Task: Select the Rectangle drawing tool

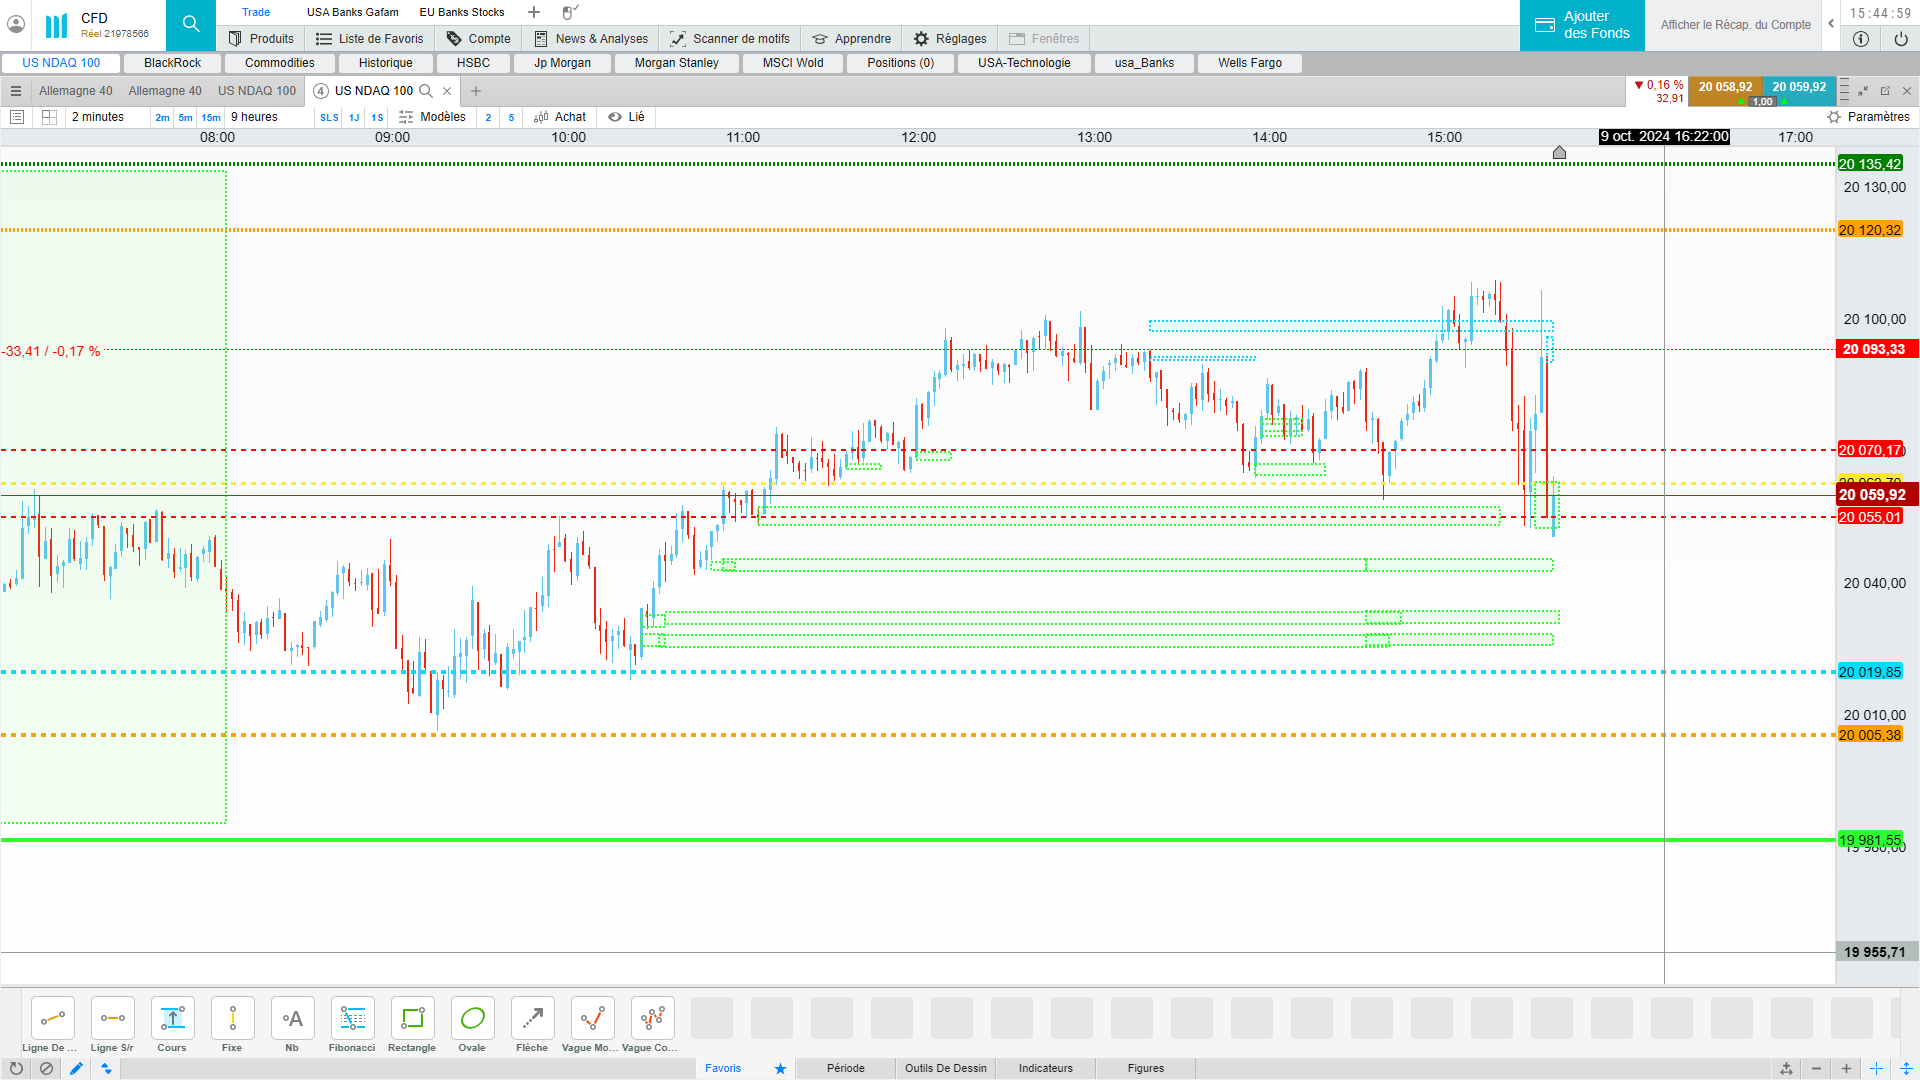Action: click(x=412, y=1019)
